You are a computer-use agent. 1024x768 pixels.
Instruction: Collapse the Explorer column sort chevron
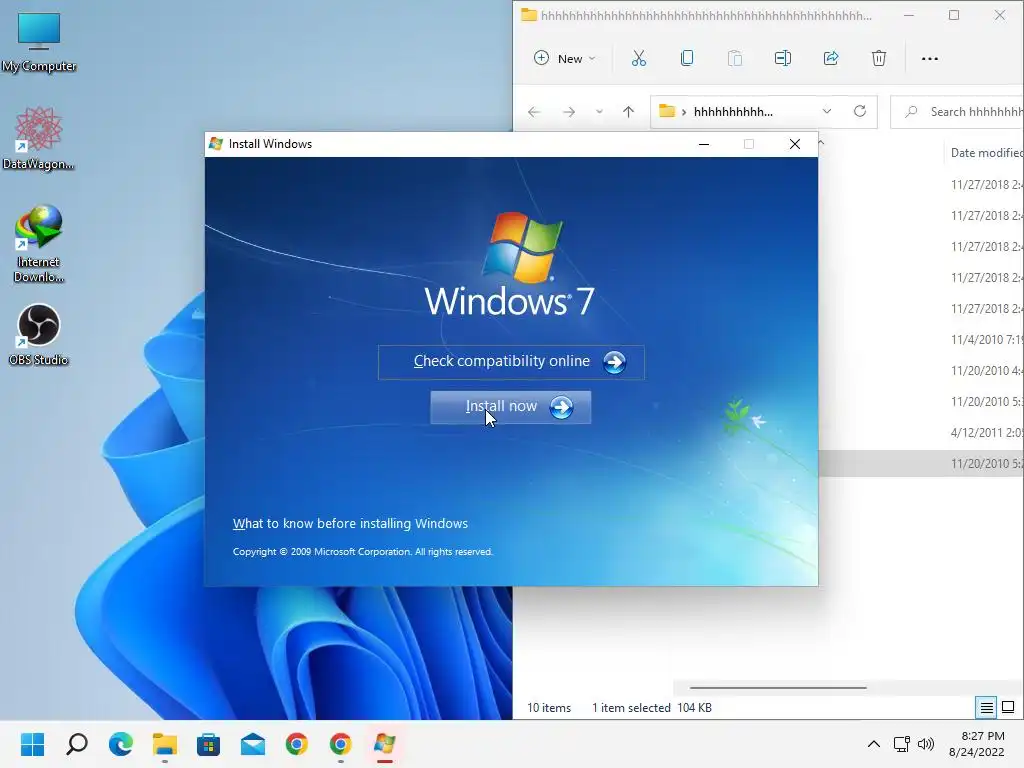click(821, 142)
